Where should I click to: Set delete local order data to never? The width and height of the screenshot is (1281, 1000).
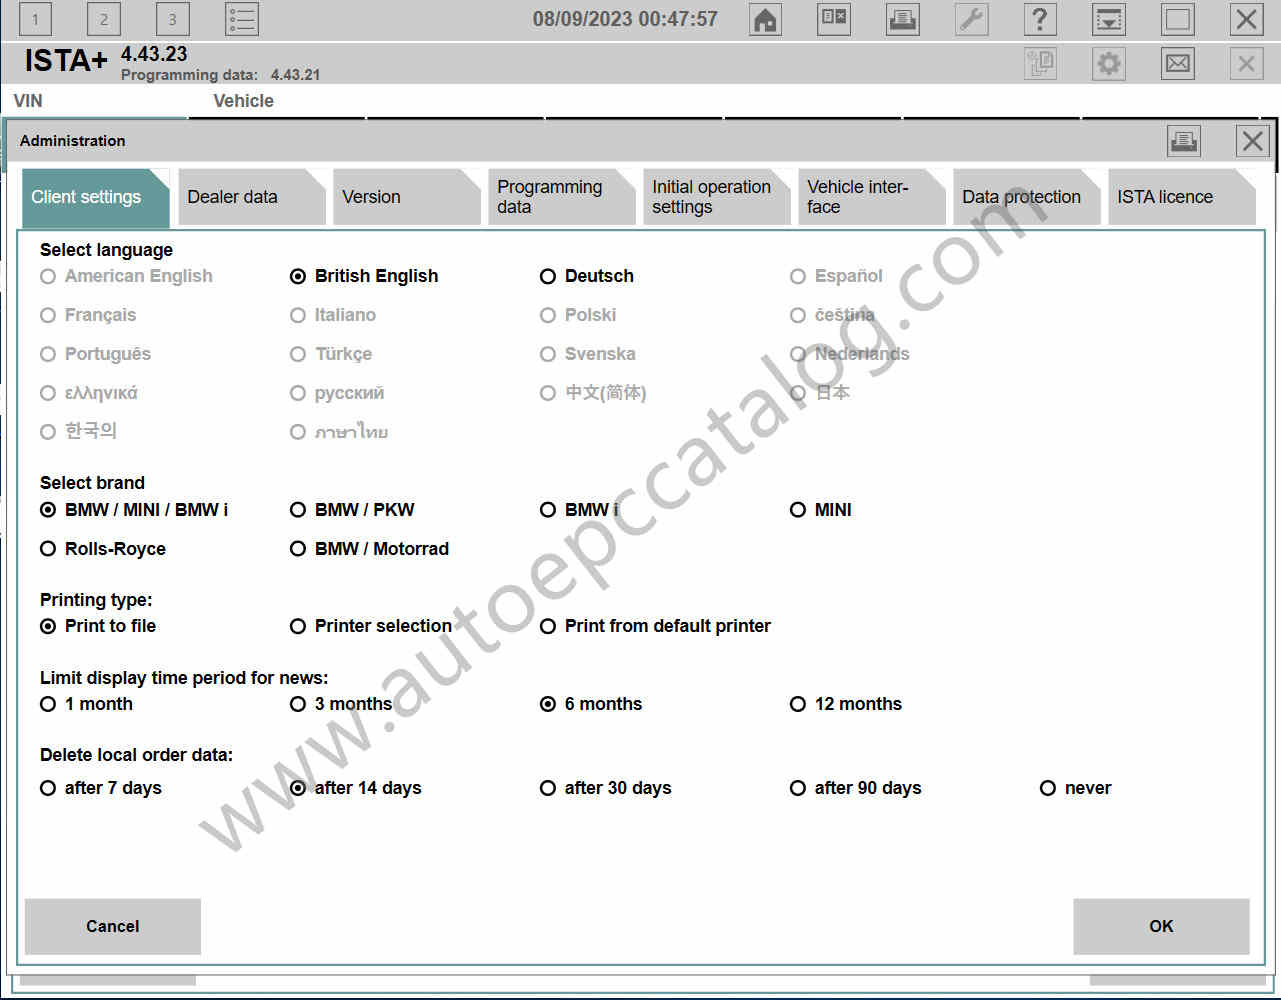pos(1076,788)
